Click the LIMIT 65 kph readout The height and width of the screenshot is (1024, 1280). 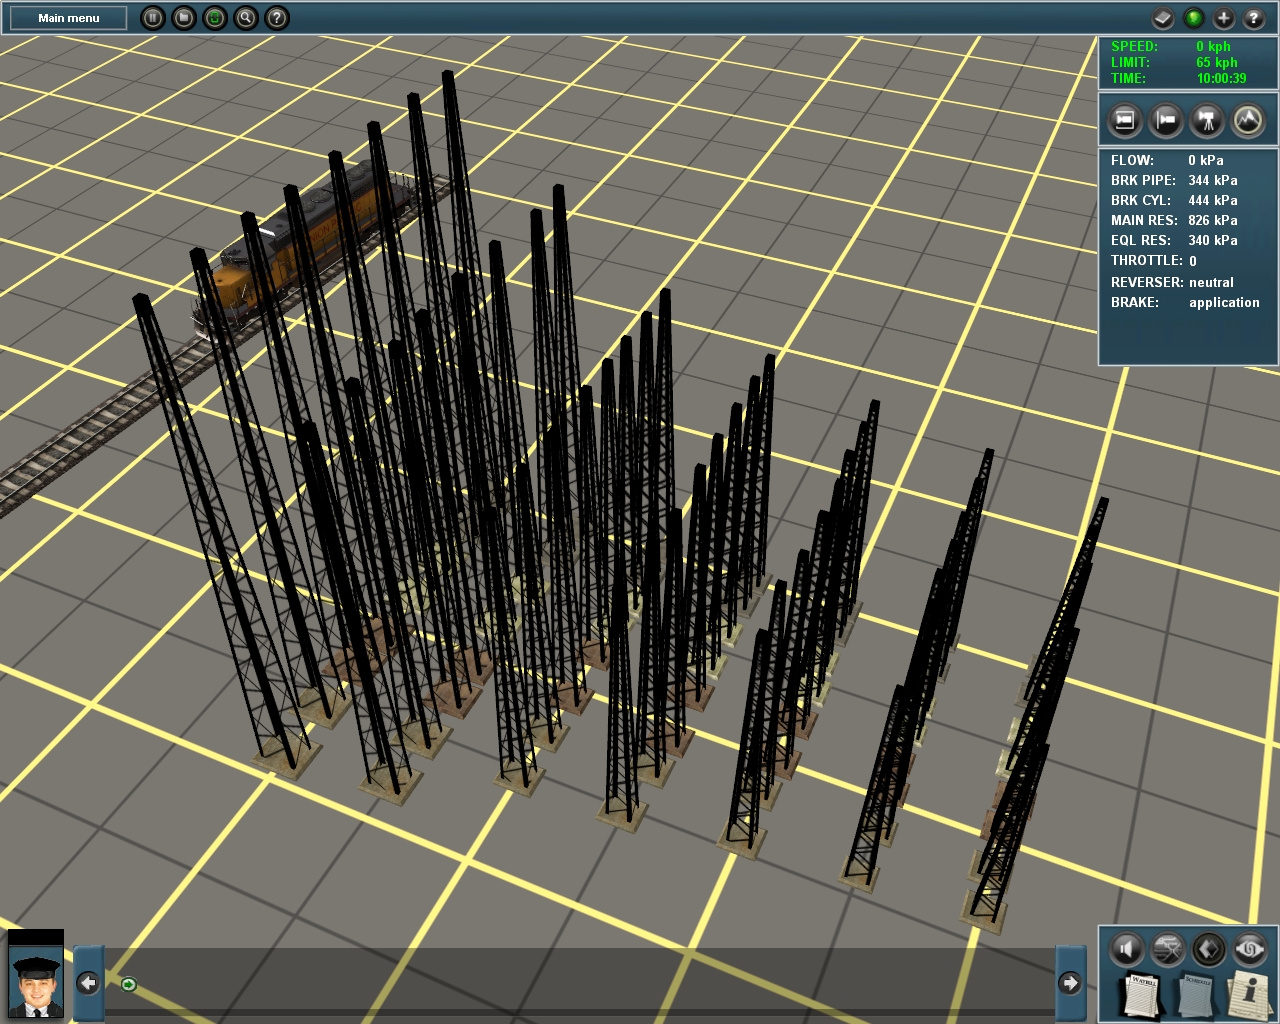pyautogui.click(x=1174, y=62)
